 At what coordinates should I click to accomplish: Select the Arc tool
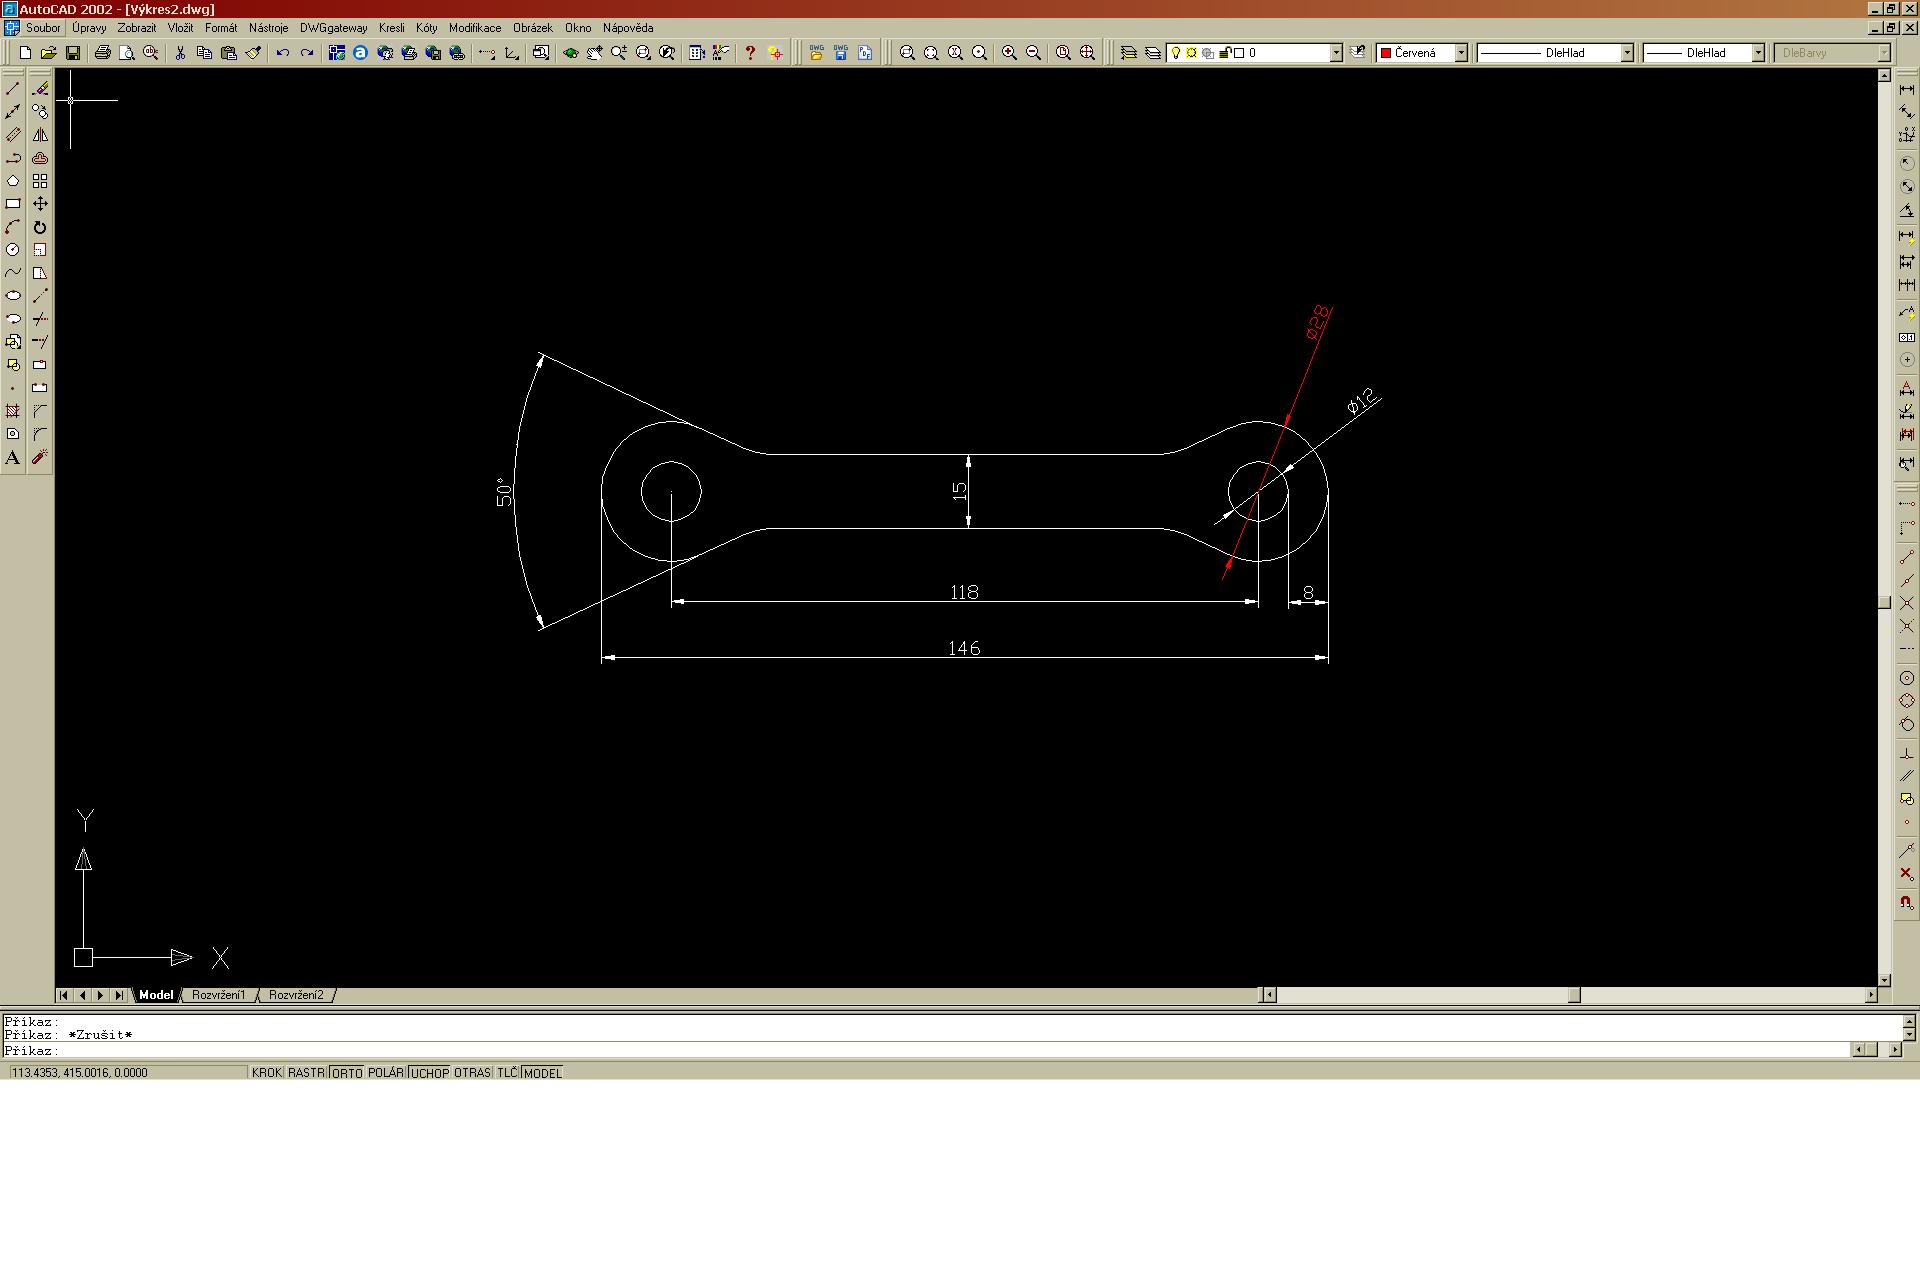click(x=13, y=227)
